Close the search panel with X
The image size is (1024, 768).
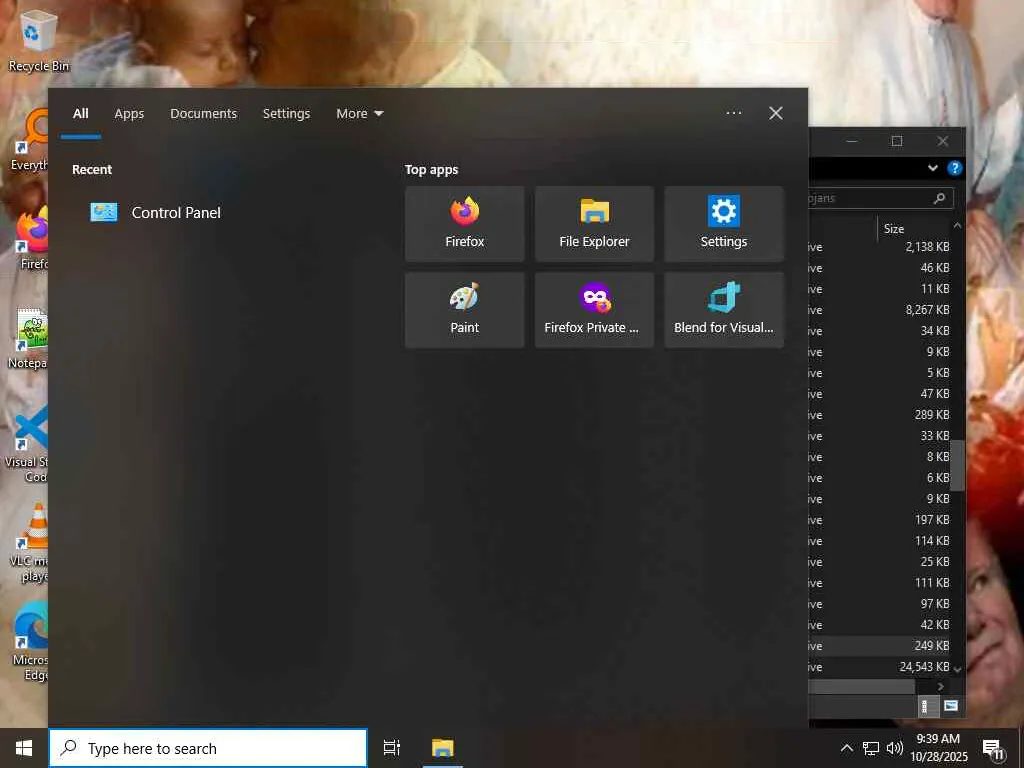[776, 113]
